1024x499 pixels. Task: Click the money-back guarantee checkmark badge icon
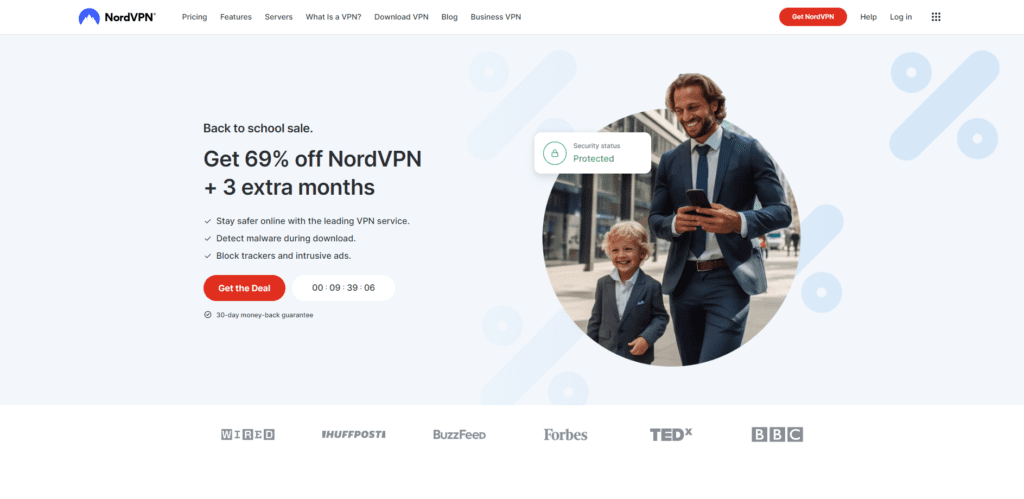tap(208, 315)
